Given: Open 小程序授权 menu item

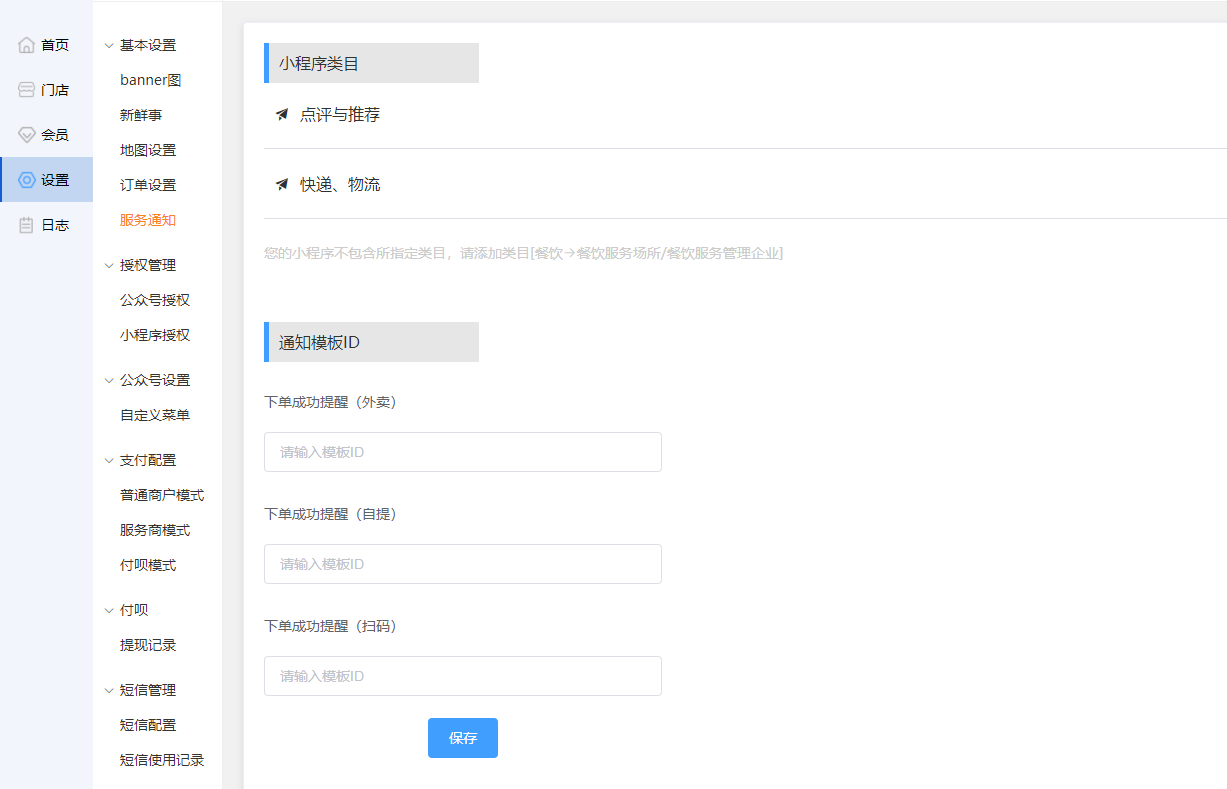Looking at the screenshot, I should [x=155, y=335].
